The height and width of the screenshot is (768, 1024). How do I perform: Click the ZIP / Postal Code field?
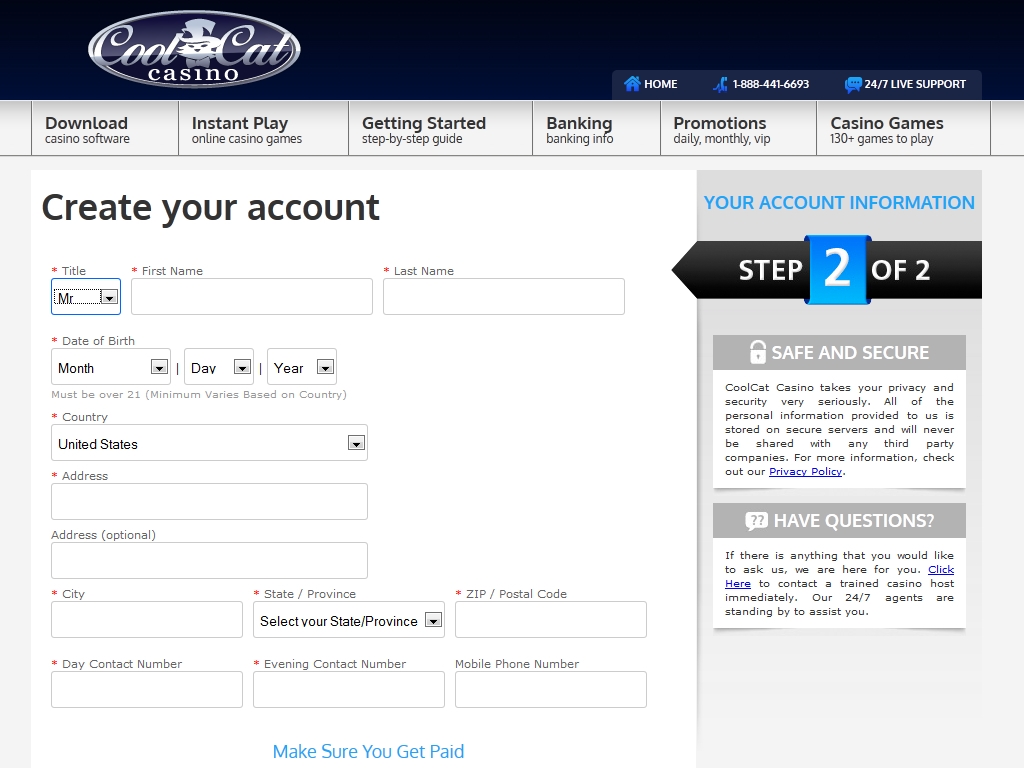pyautogui.click(x=551, y=620)
